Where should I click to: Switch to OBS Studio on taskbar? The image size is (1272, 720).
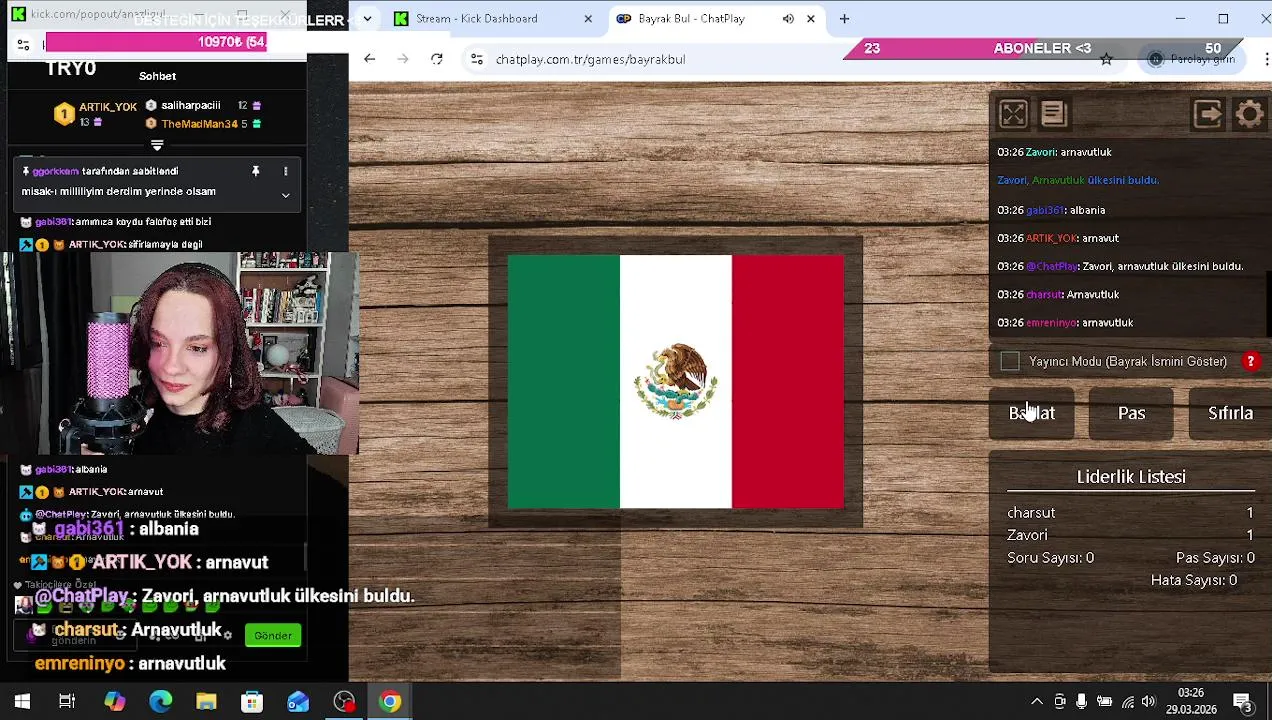click(x=344, y=702)
